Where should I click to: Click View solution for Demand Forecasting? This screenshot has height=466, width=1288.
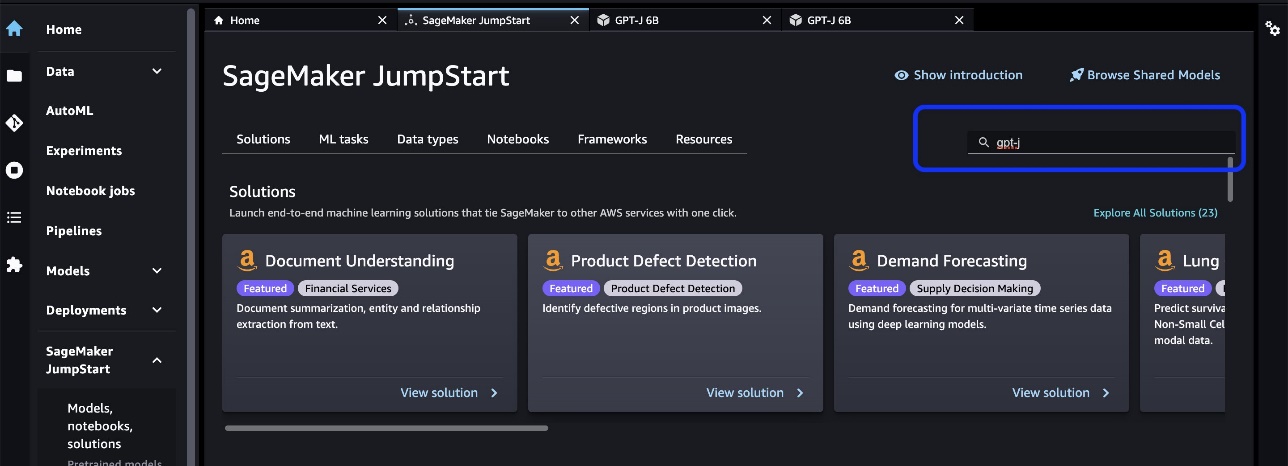click(x=1051, y=393)
